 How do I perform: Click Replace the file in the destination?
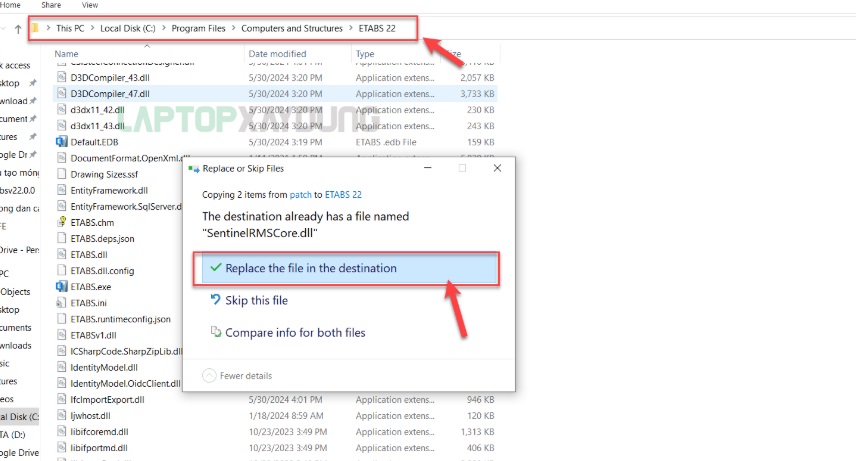(349, 268)
